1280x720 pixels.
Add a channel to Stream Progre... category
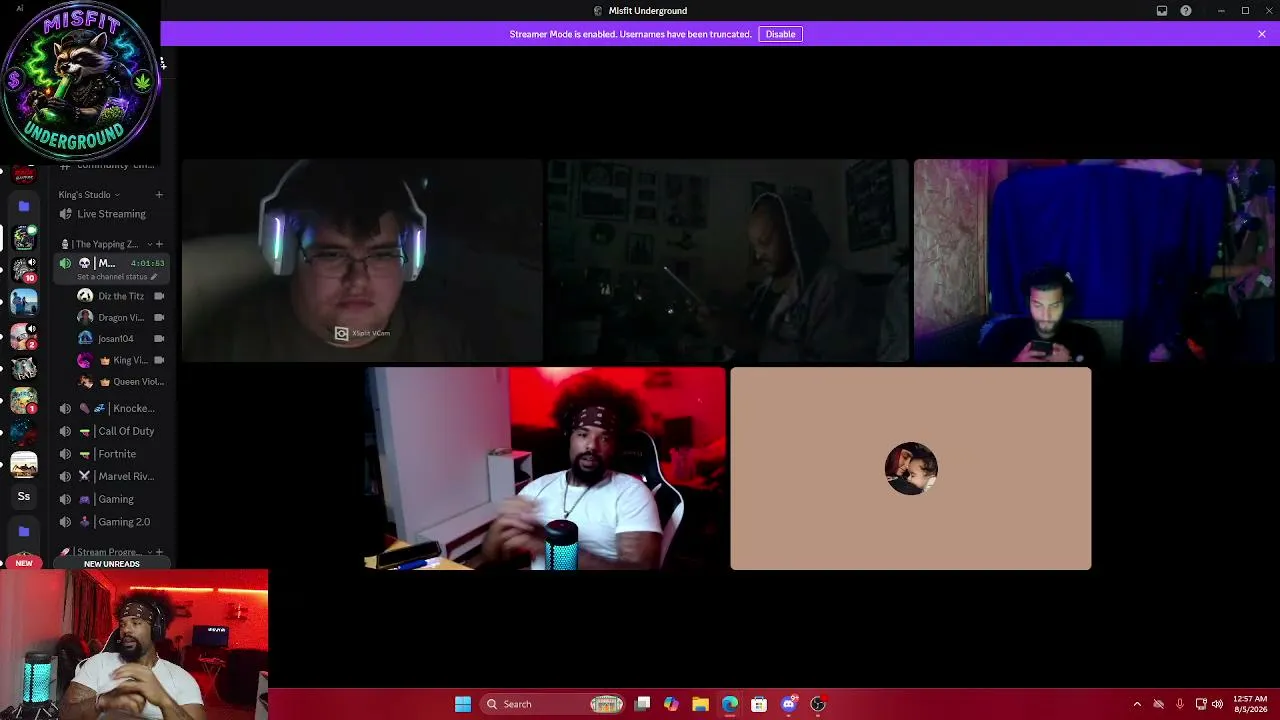159,552
